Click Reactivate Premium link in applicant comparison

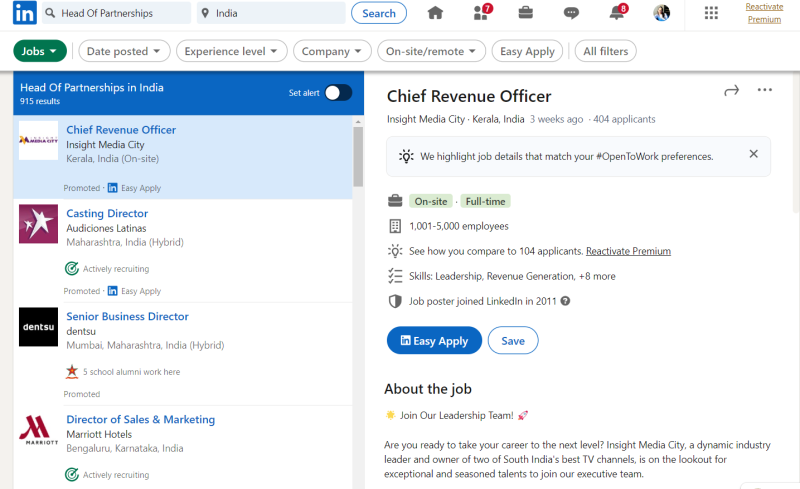628,251
